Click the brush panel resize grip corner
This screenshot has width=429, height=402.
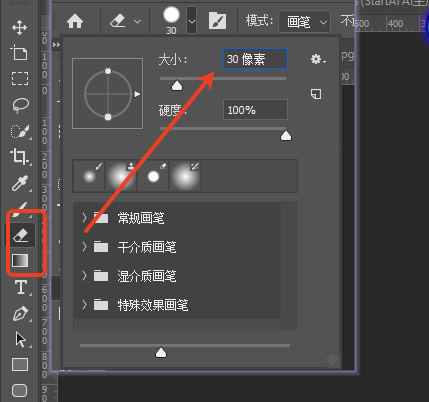pos(332,359)
